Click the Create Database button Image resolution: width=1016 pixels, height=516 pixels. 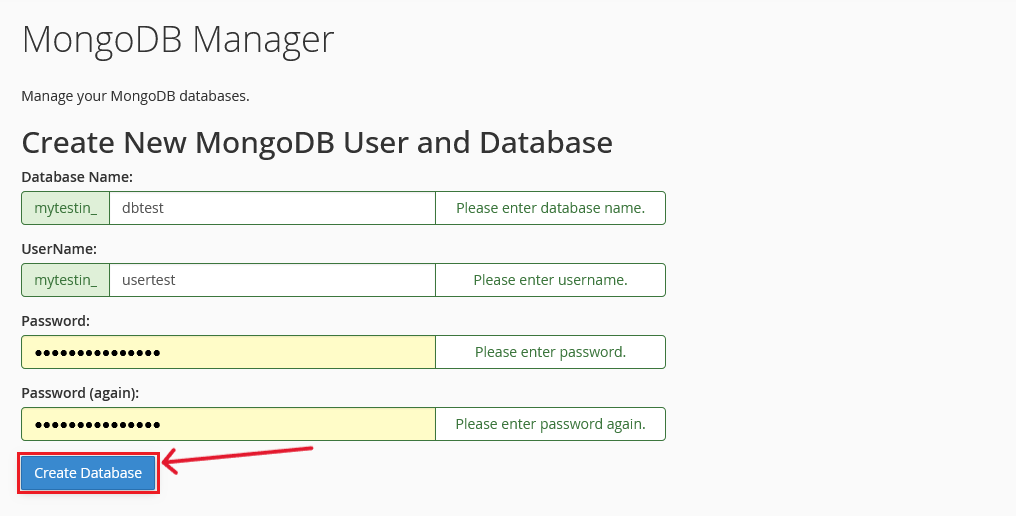click(x=88, y=473)
